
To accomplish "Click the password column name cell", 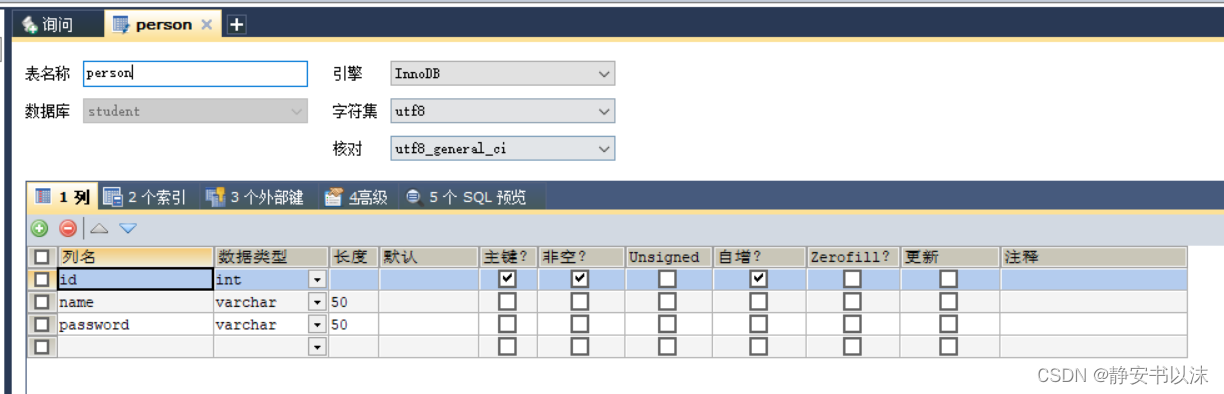I will pyautogui.click(x=135, y=324).
